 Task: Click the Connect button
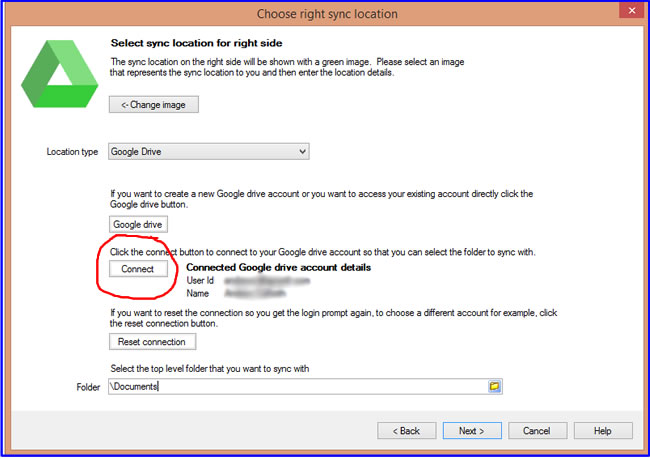point(138,269)
